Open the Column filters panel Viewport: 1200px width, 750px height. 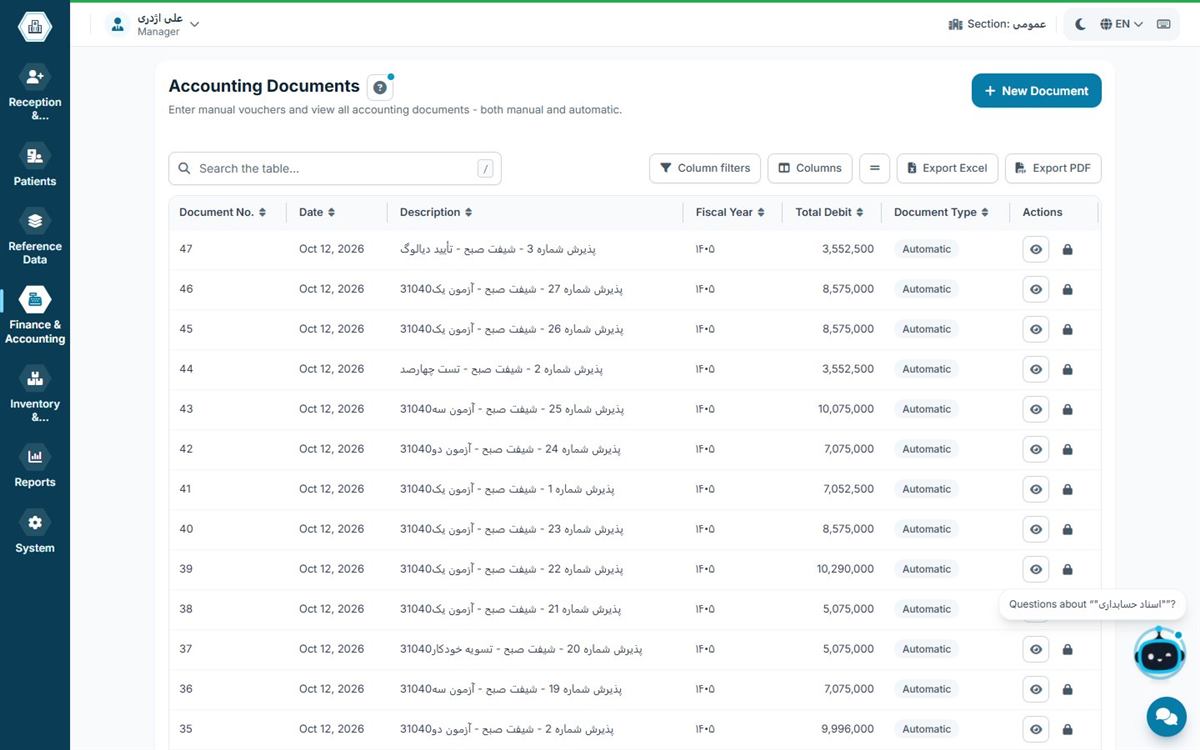click(x=705, y=168)
